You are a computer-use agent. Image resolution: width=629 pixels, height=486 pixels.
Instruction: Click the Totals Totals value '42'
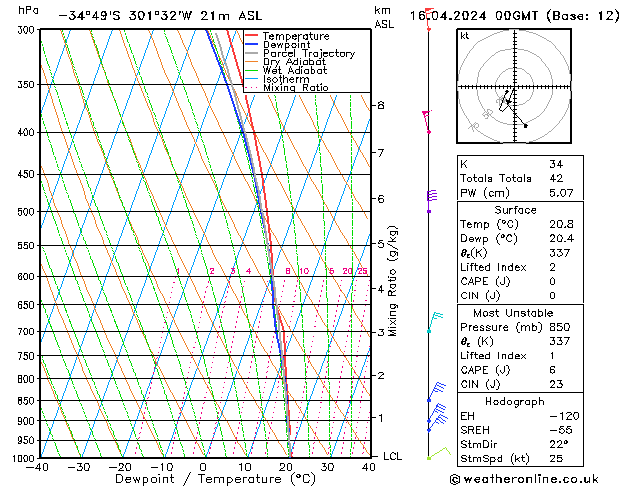[556, 178]
